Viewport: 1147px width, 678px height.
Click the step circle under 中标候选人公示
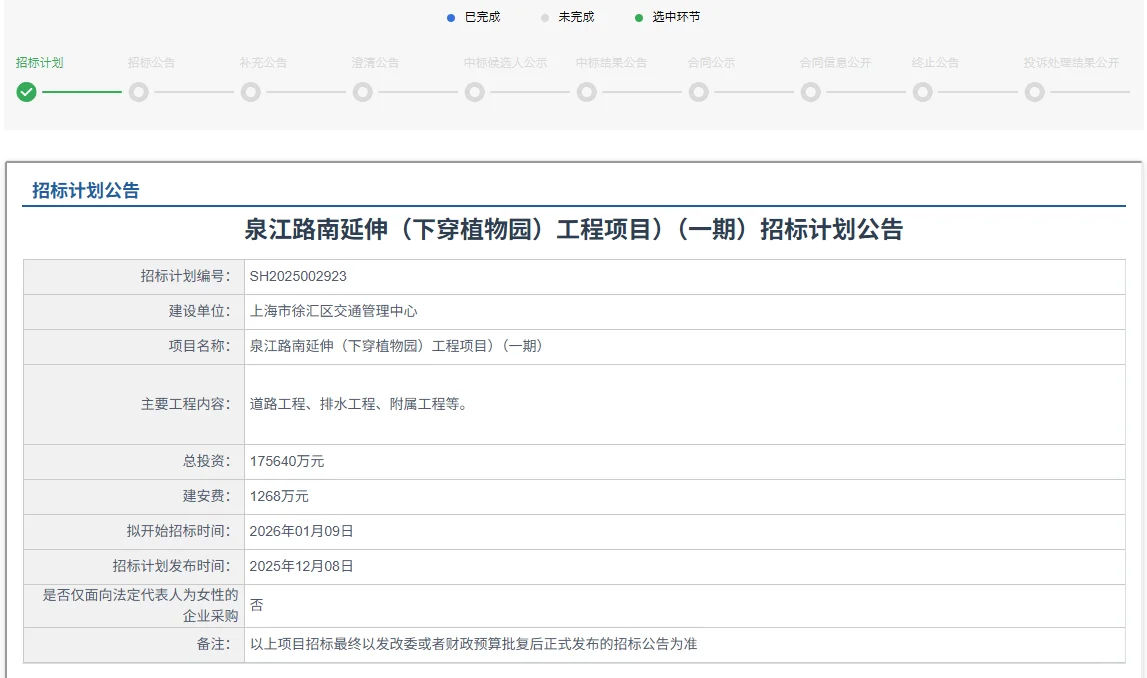coord(475,92)
